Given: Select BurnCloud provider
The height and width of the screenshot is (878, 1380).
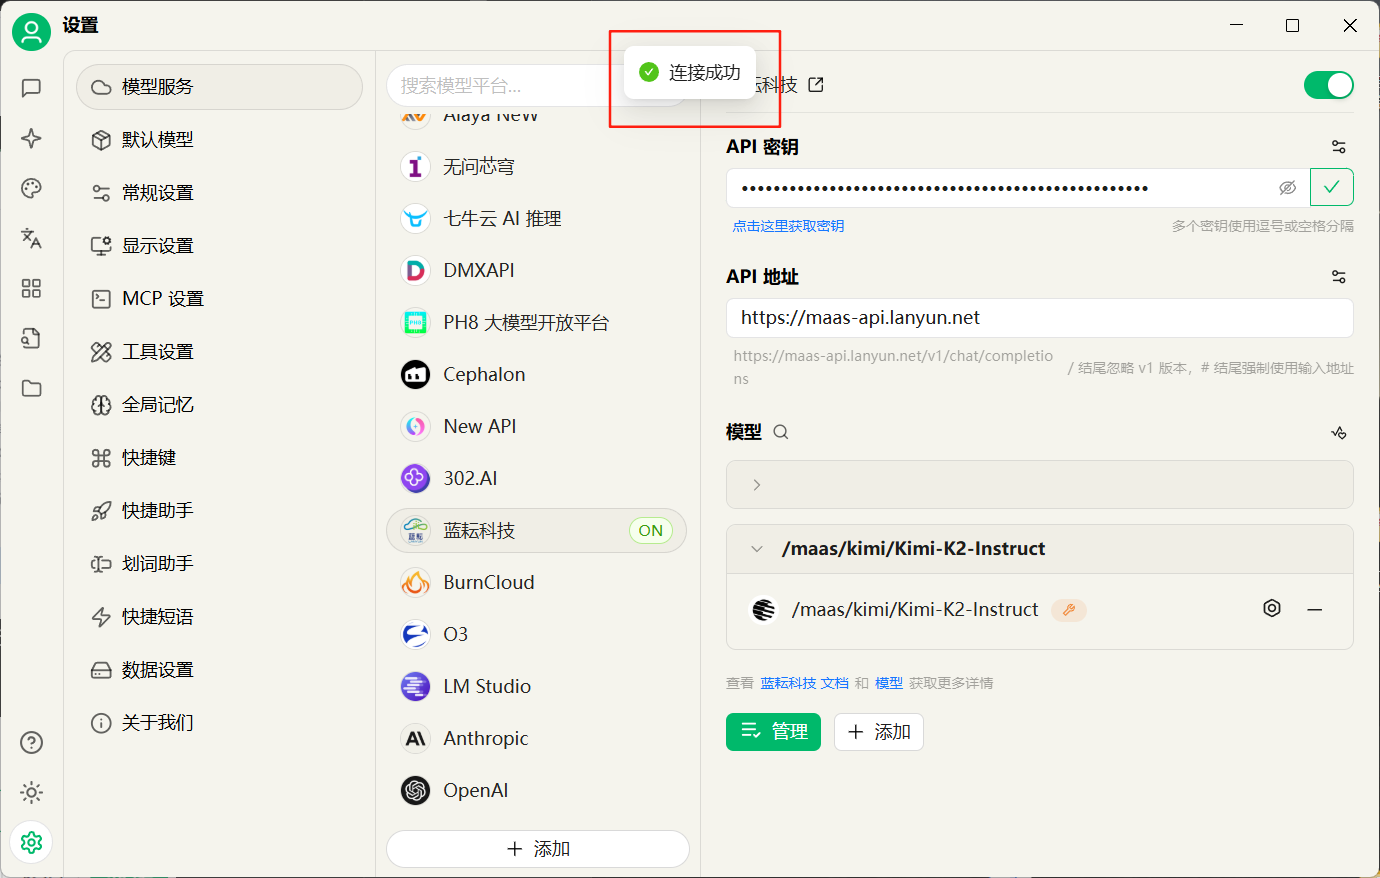Looking at the screenshot, I should coord(537,583).
